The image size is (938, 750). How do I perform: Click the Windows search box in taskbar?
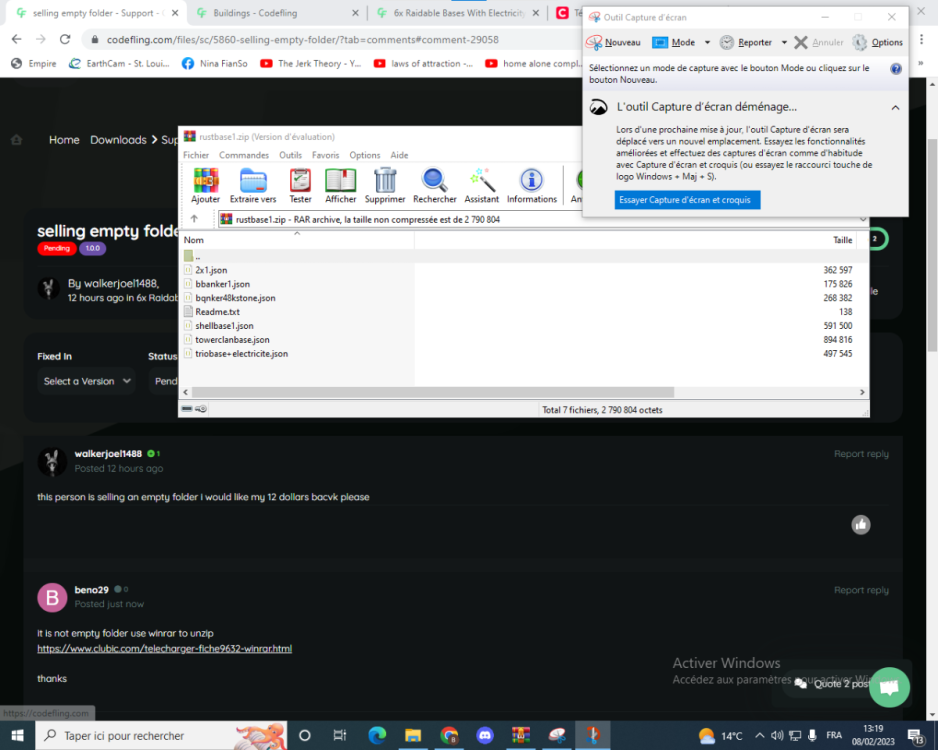[x=140, y=735]
